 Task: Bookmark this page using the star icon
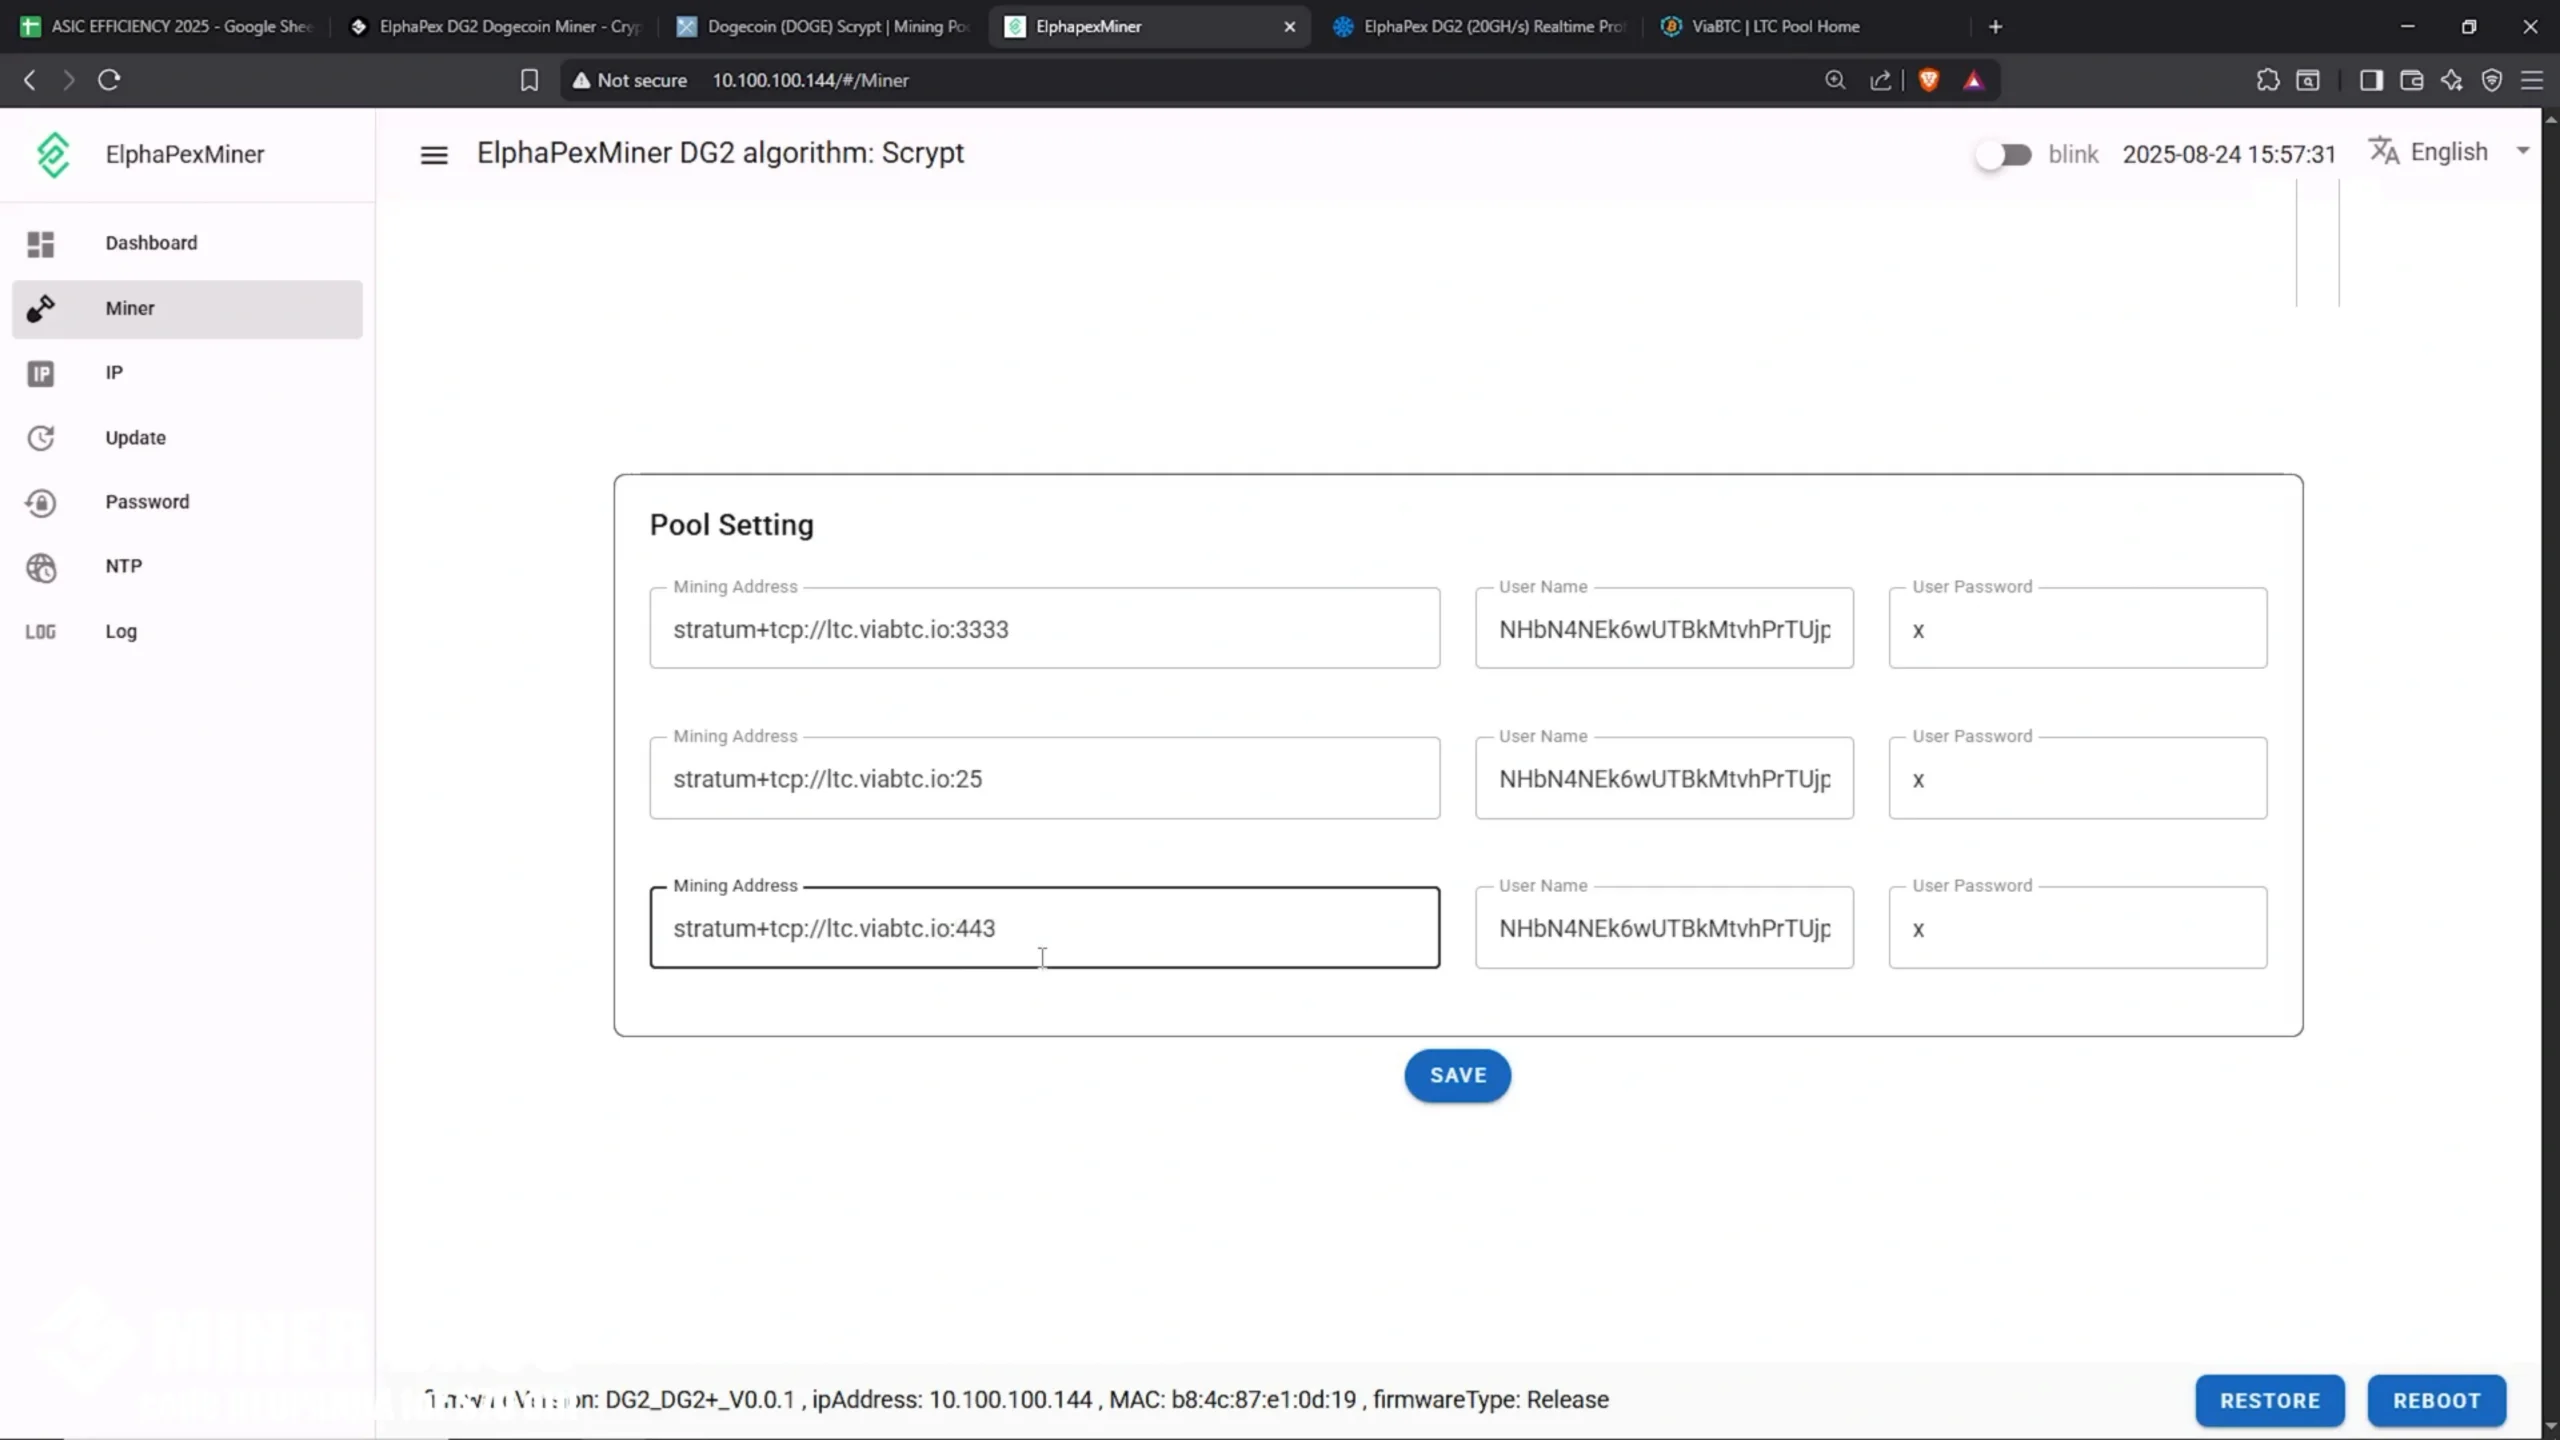coord(529,80)
